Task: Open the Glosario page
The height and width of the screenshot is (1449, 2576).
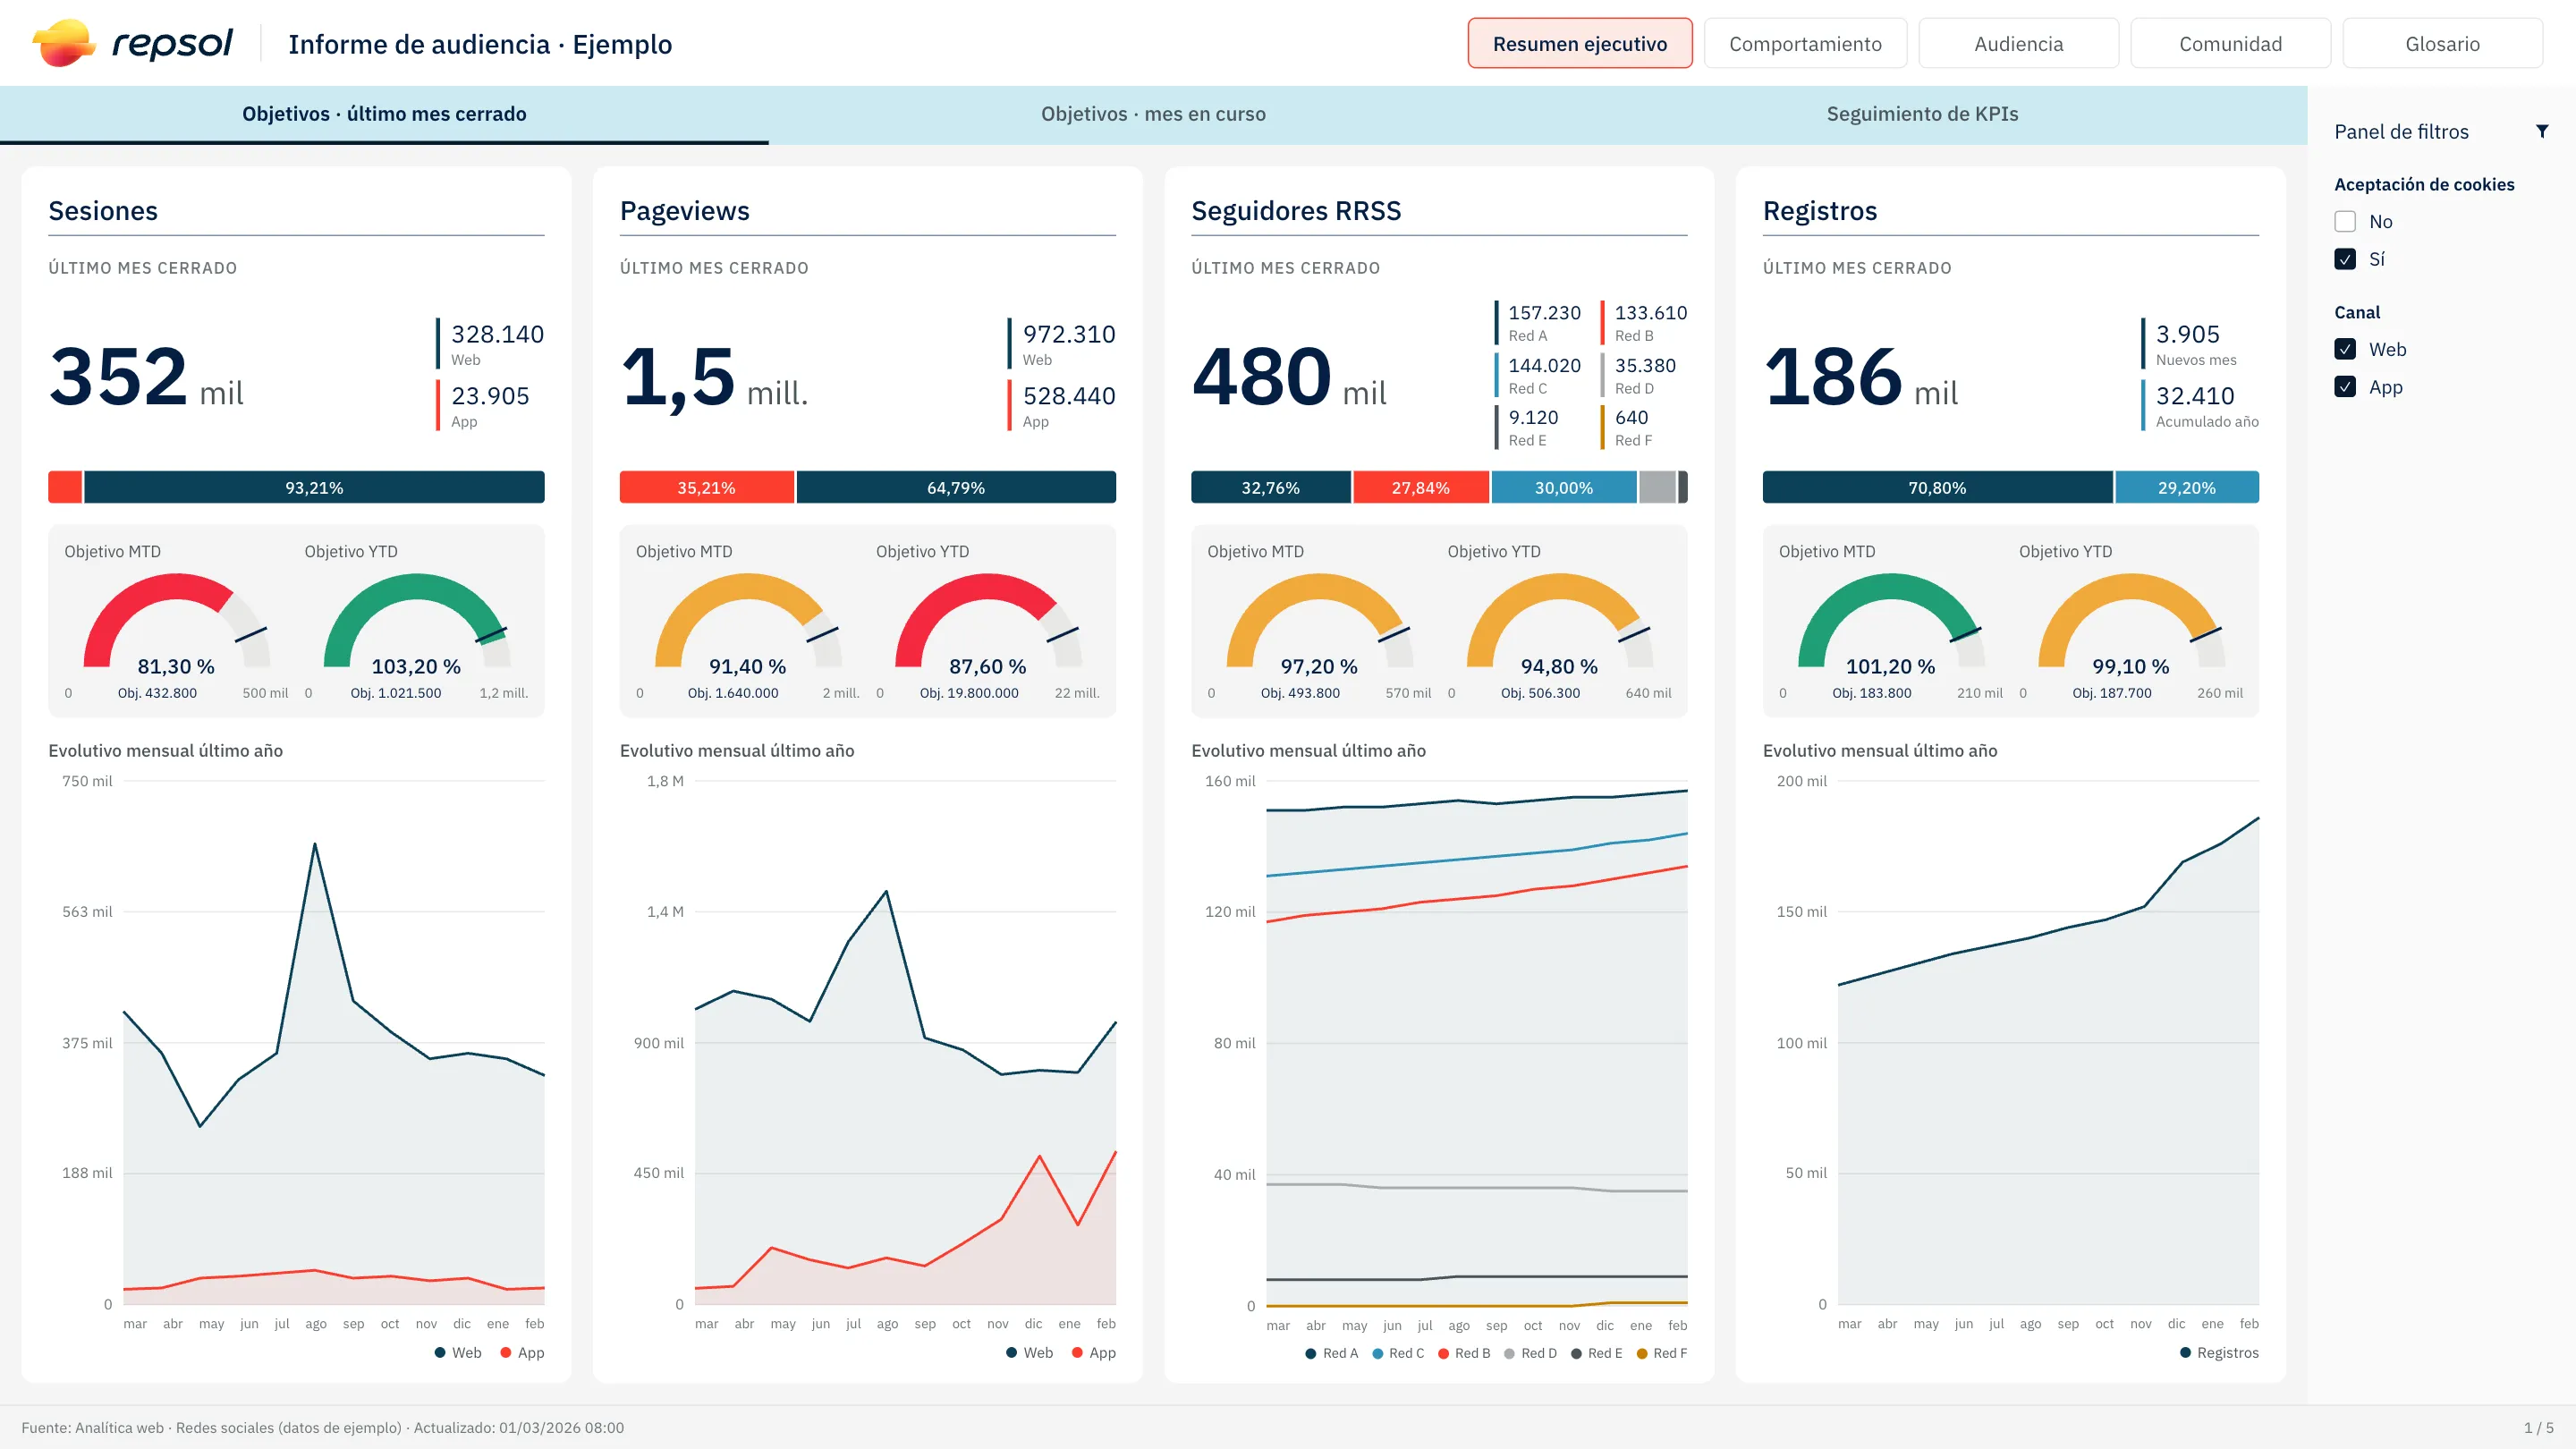Action: coord(2441,43)
